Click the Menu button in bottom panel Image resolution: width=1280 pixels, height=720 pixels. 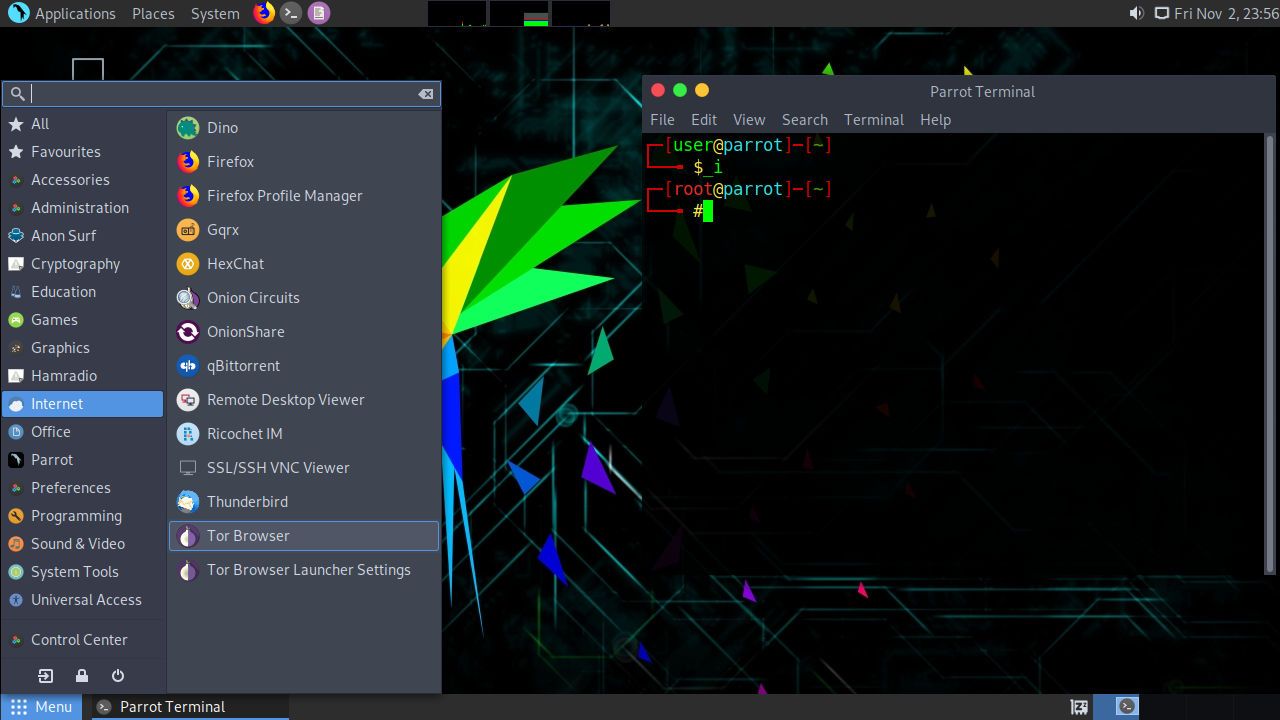point(42,706)
